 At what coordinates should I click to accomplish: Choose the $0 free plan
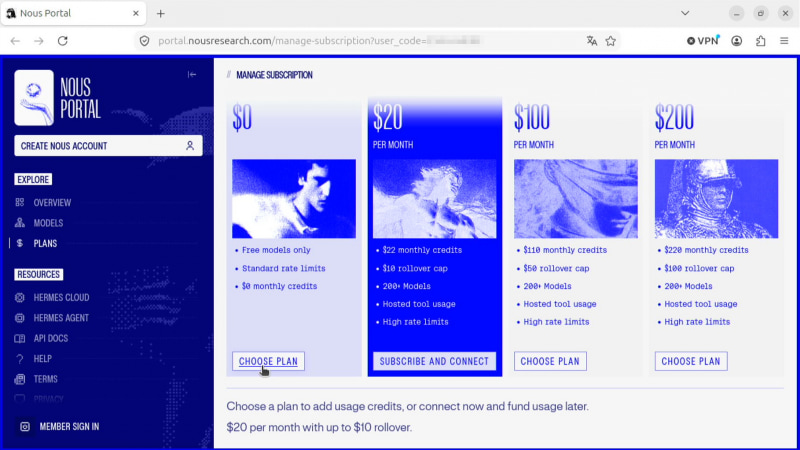(x=268, y=361)
